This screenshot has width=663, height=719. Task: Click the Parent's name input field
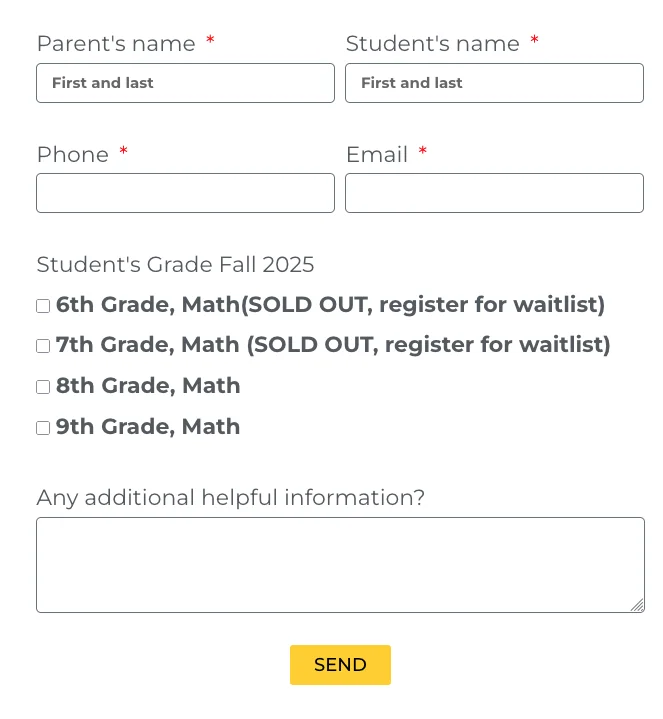click(x=185, y=83)
